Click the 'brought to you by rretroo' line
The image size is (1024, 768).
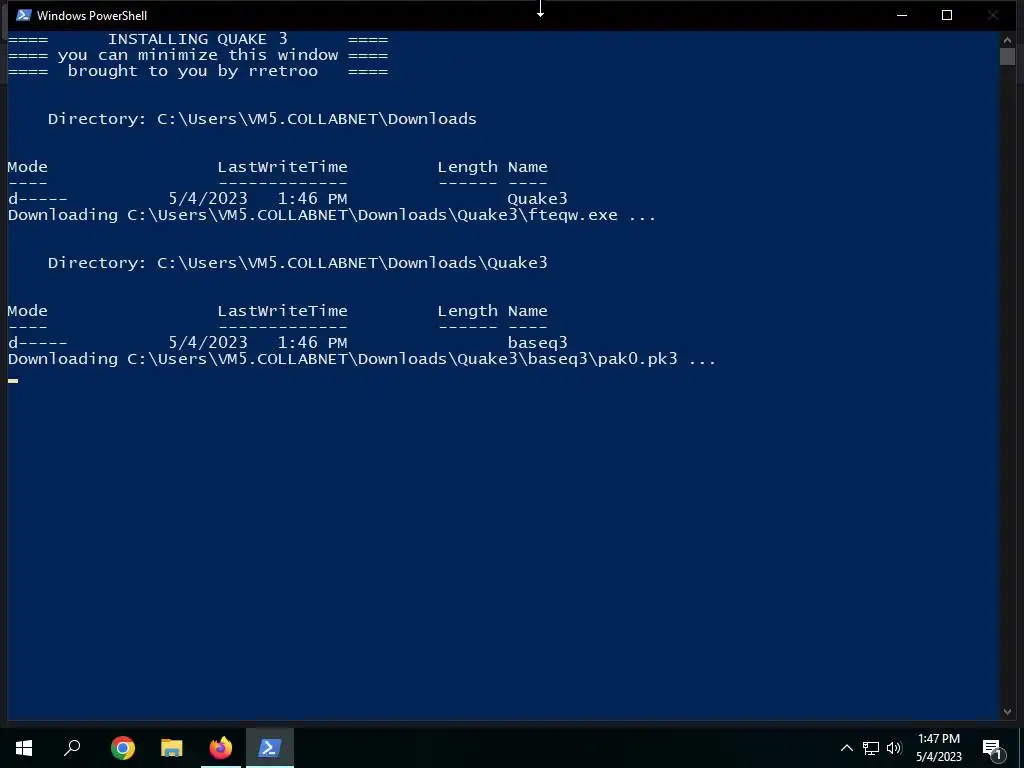tap(198, 71)
